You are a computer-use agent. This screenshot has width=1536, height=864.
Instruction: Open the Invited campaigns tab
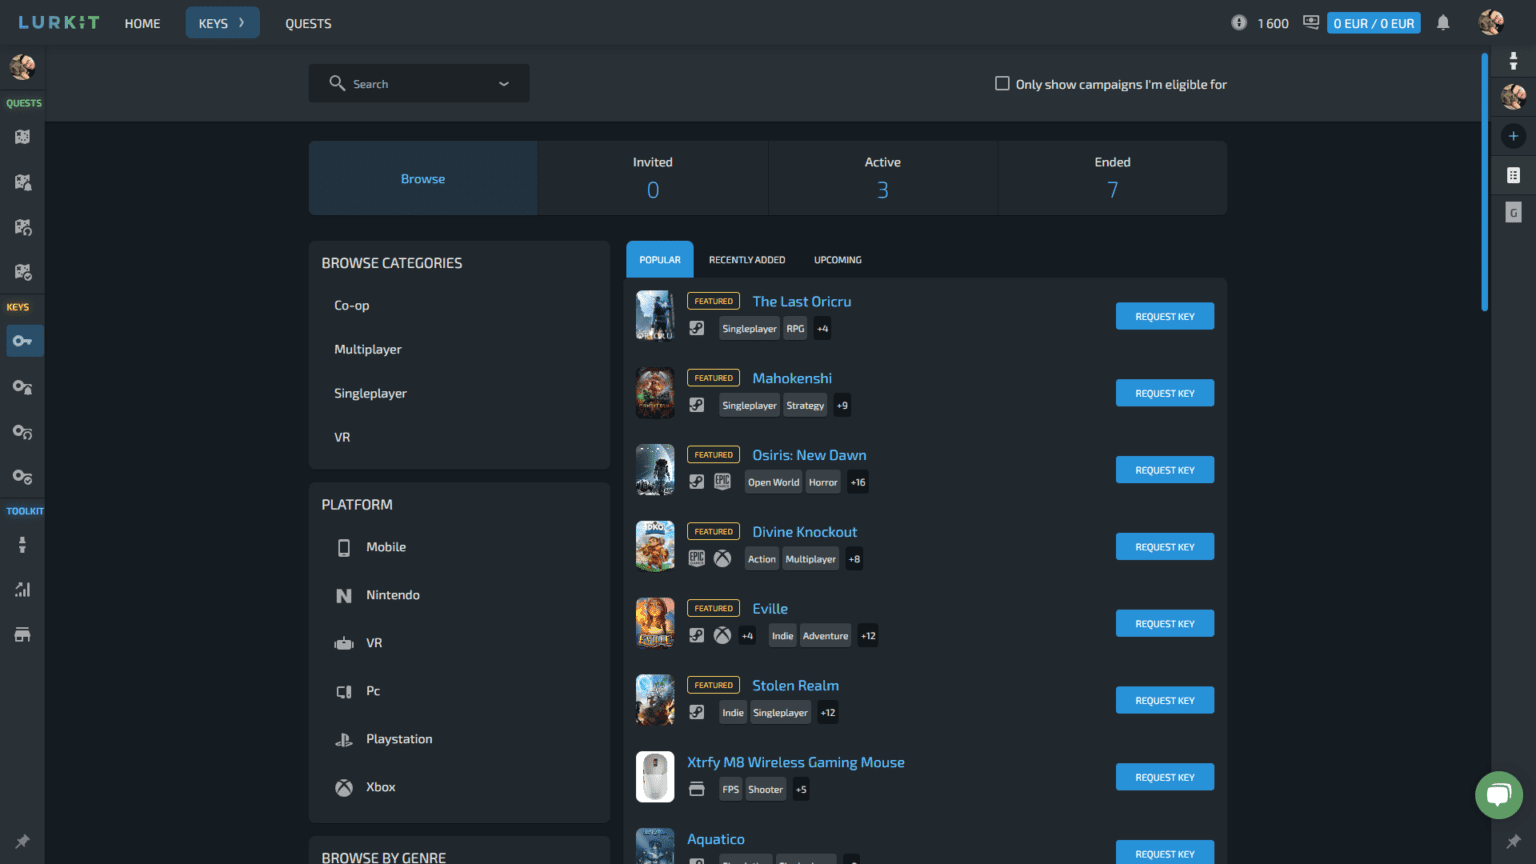click(x=653, y=178)
